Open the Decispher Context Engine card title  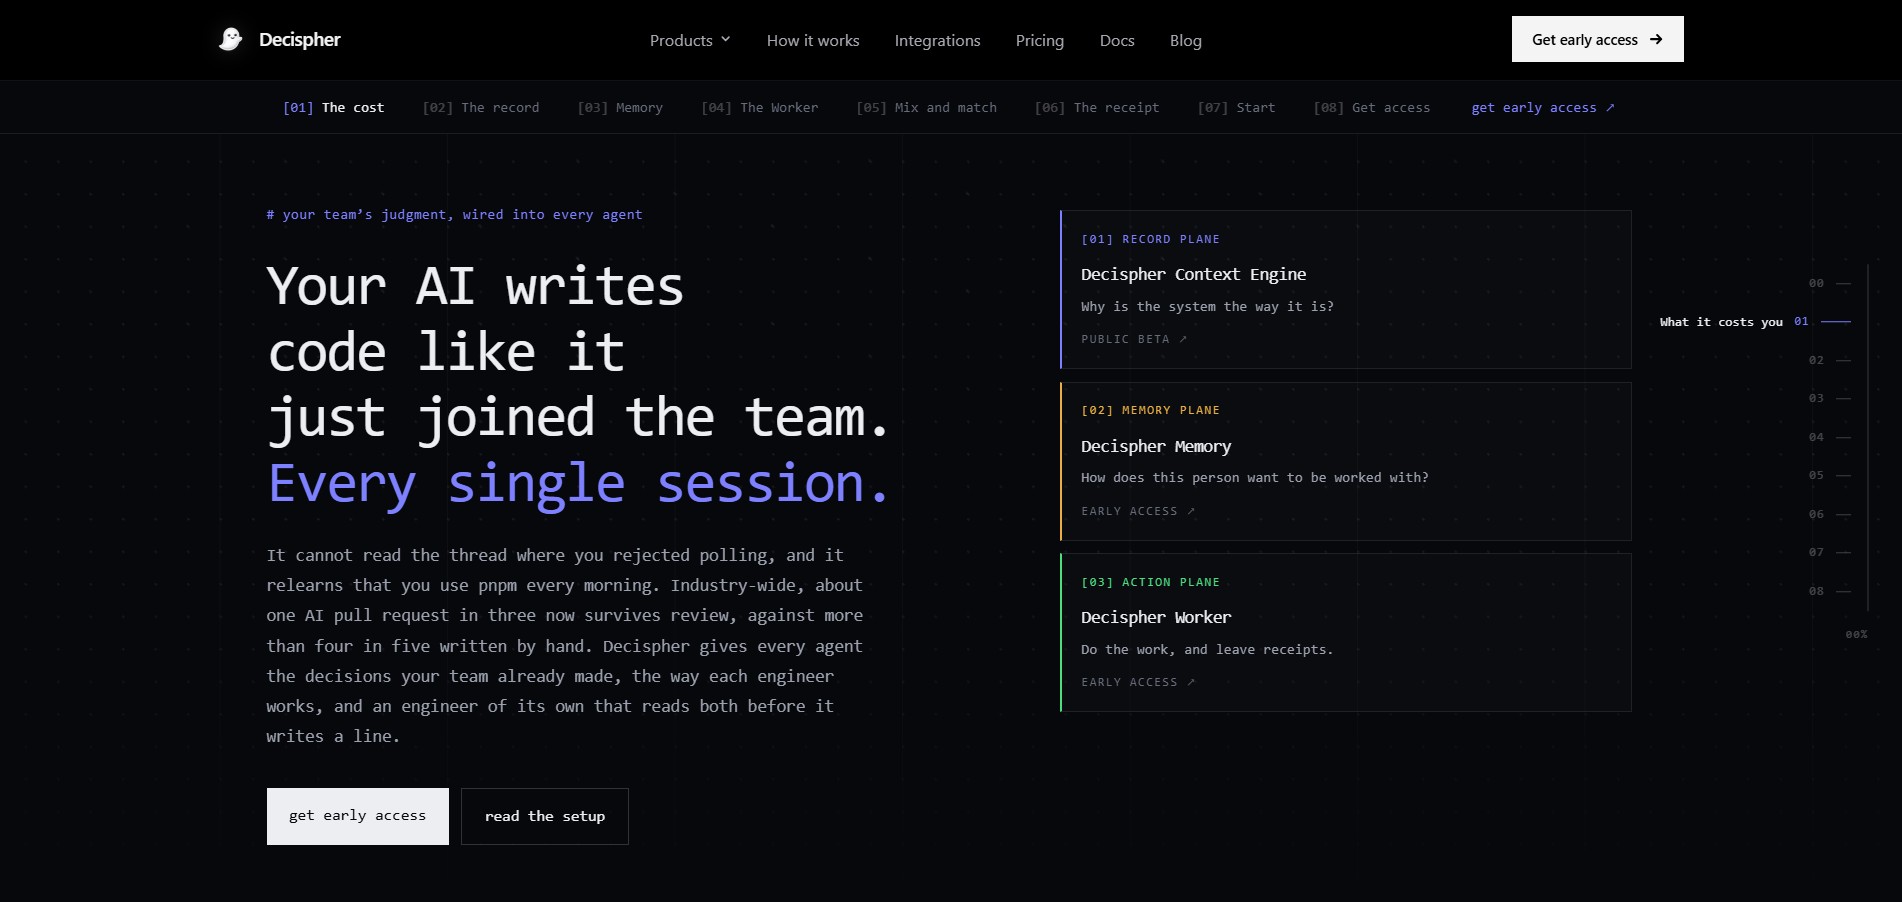pyautogui.click(x=1193, y=274)
